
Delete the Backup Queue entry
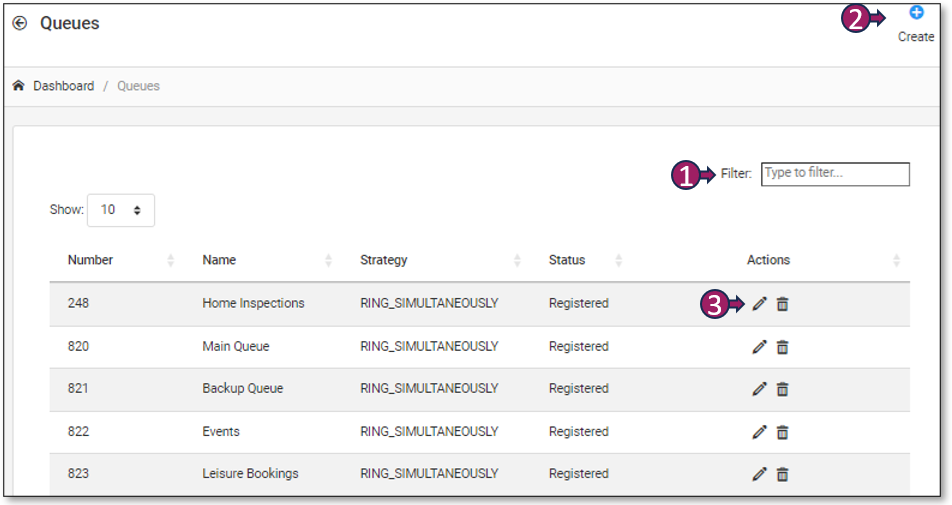click(x=783, y=389)
